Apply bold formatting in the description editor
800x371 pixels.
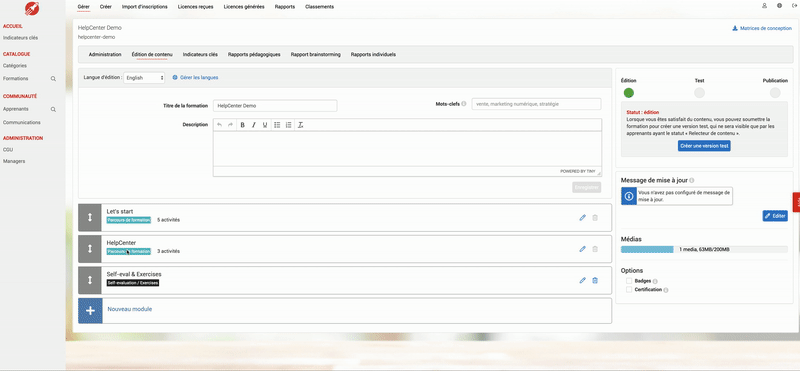[x=242, y=125]
